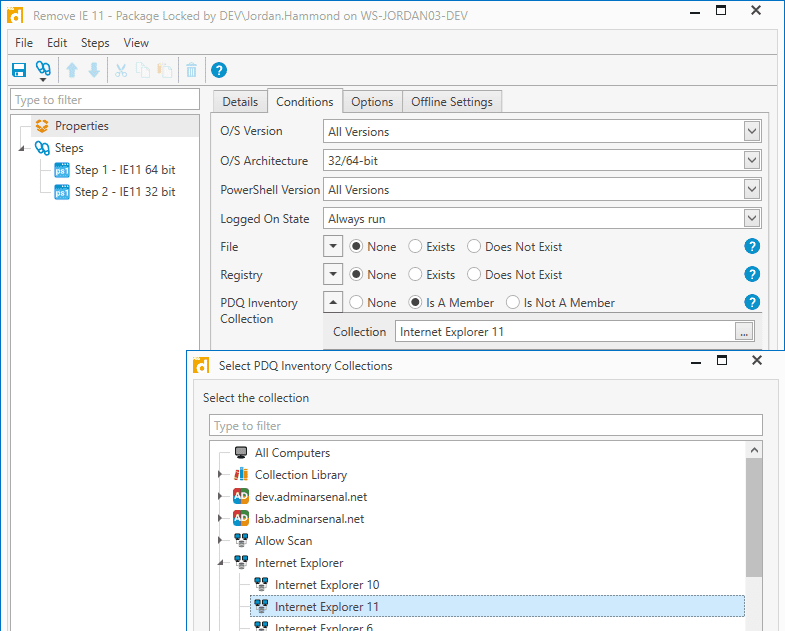The image size is (785, 631).
Task: Click the Move Step Up arrow icon
Action: [72, 70]
